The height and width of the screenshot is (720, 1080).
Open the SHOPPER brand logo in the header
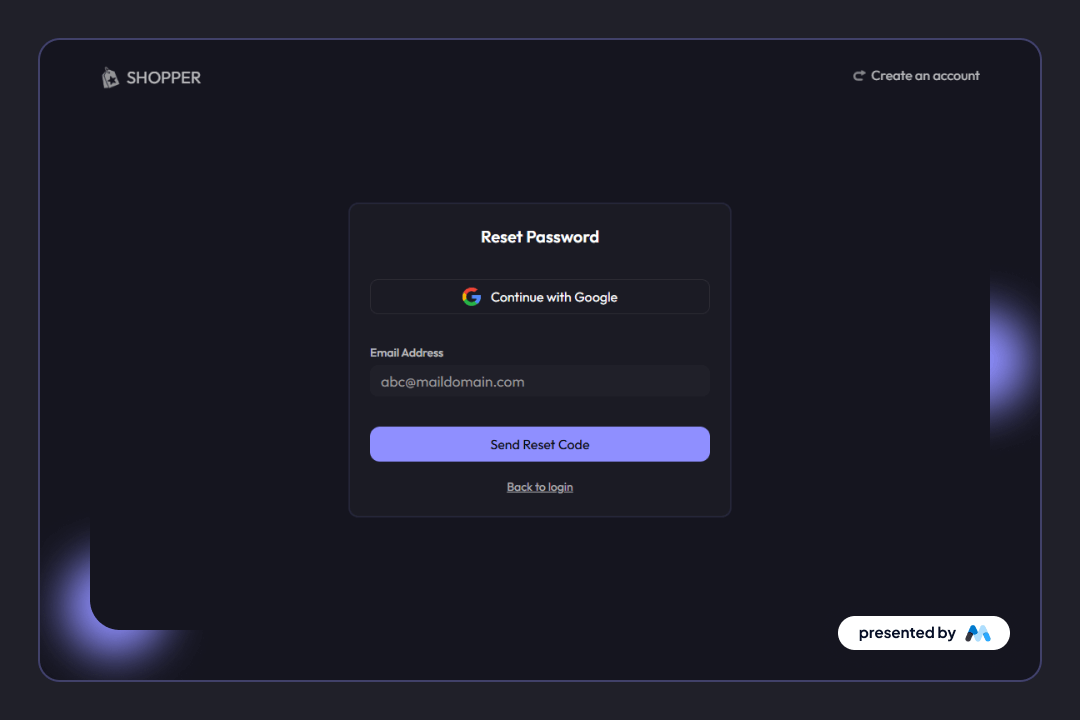pos(150,77)
